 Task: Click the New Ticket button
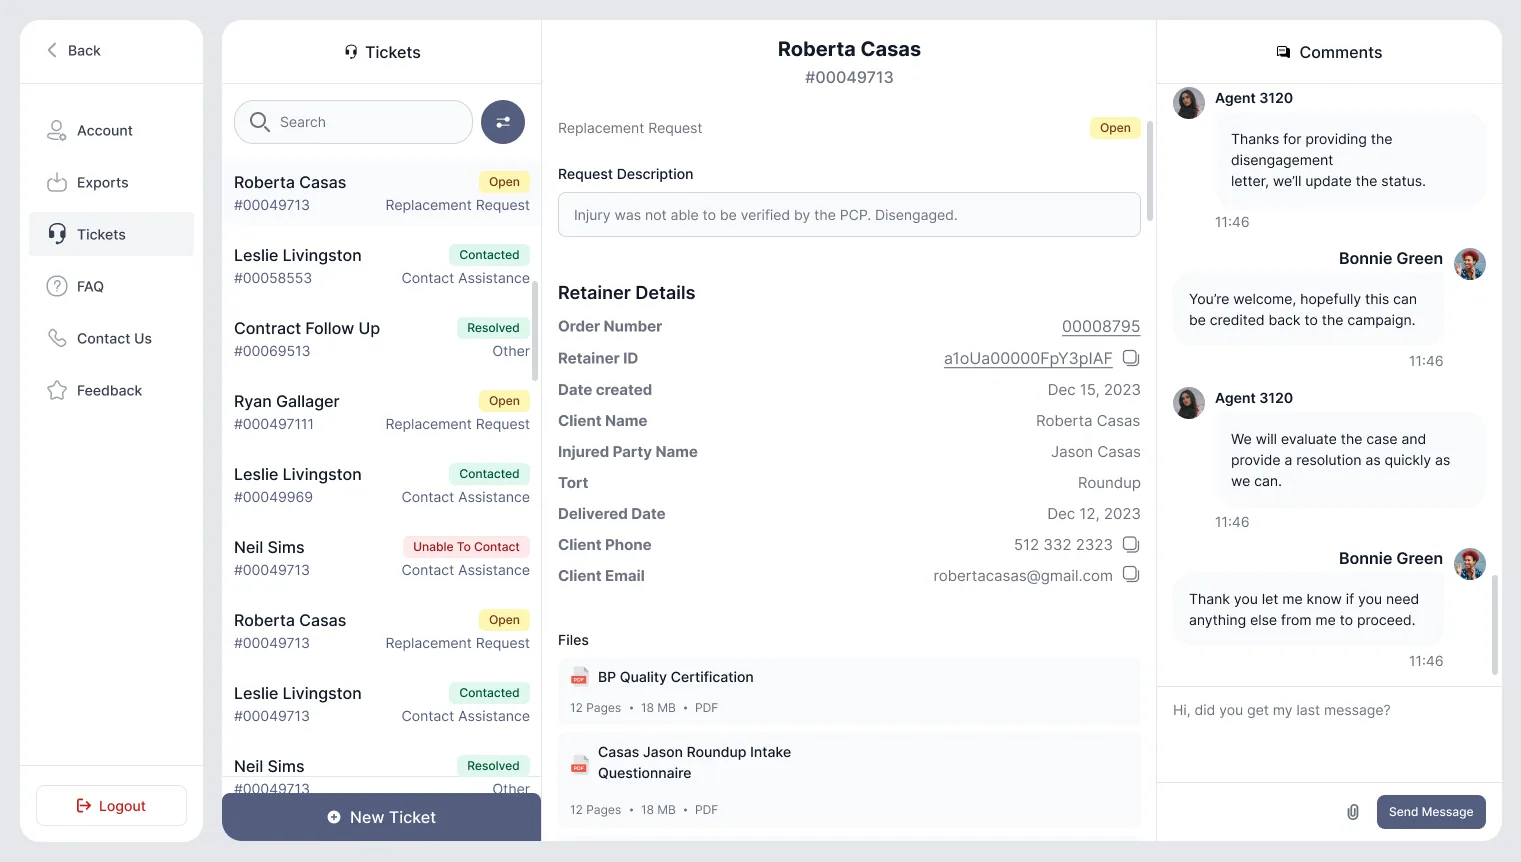click(x=381, y=817)
